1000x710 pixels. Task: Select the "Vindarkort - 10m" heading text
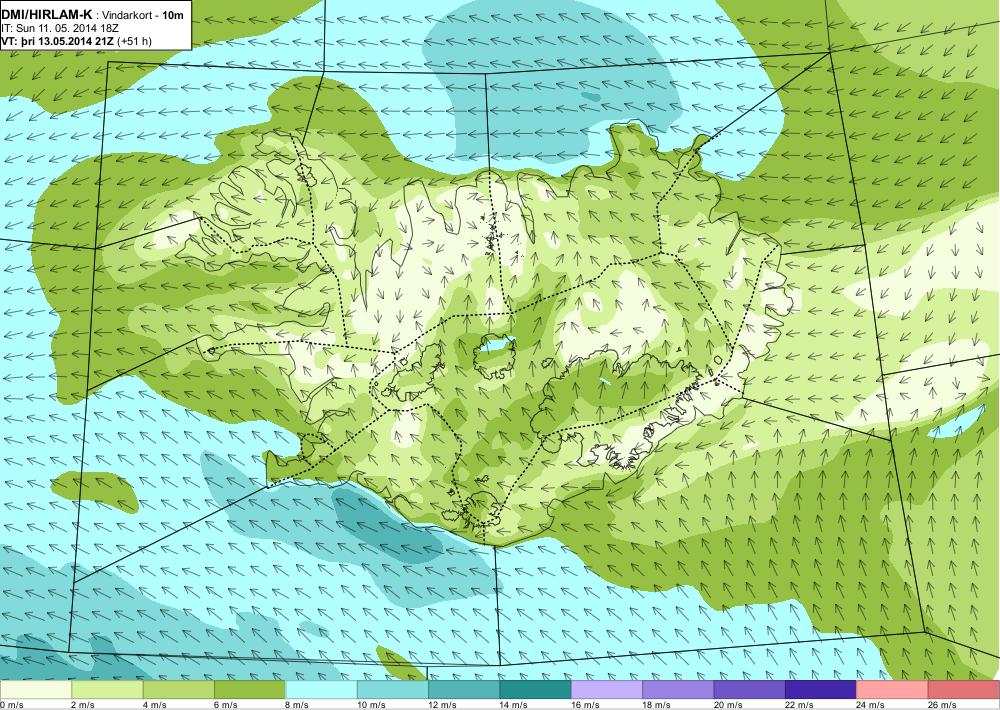tap(143, 15)
